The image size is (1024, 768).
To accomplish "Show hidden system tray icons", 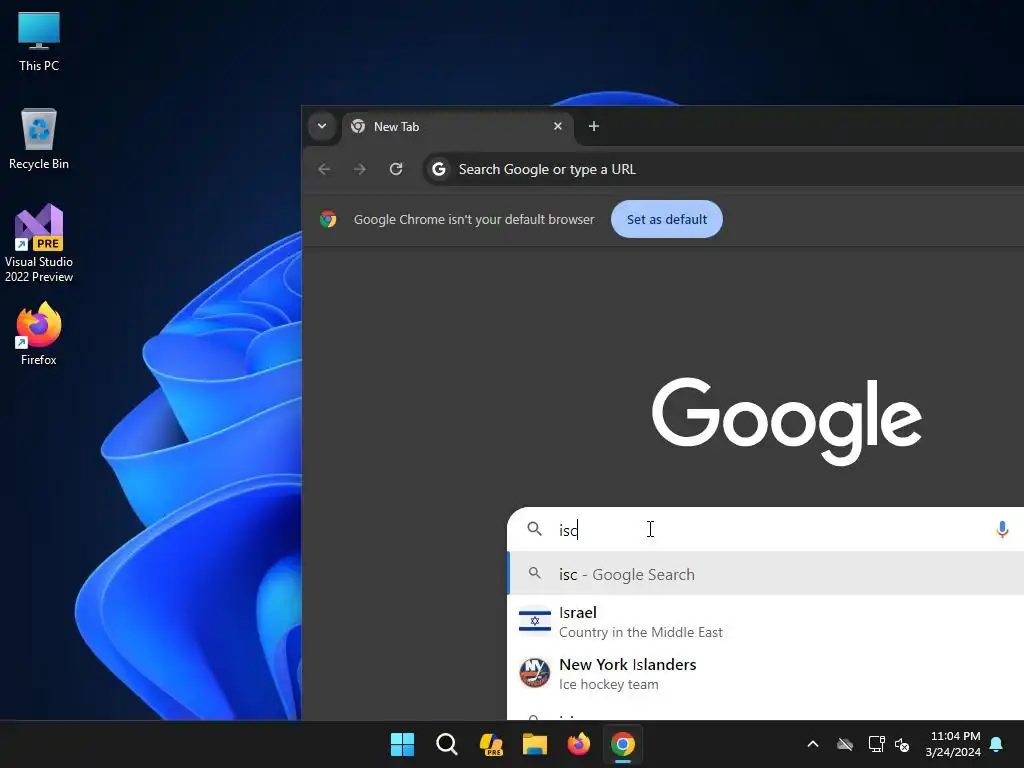I will tap(813, 744).
